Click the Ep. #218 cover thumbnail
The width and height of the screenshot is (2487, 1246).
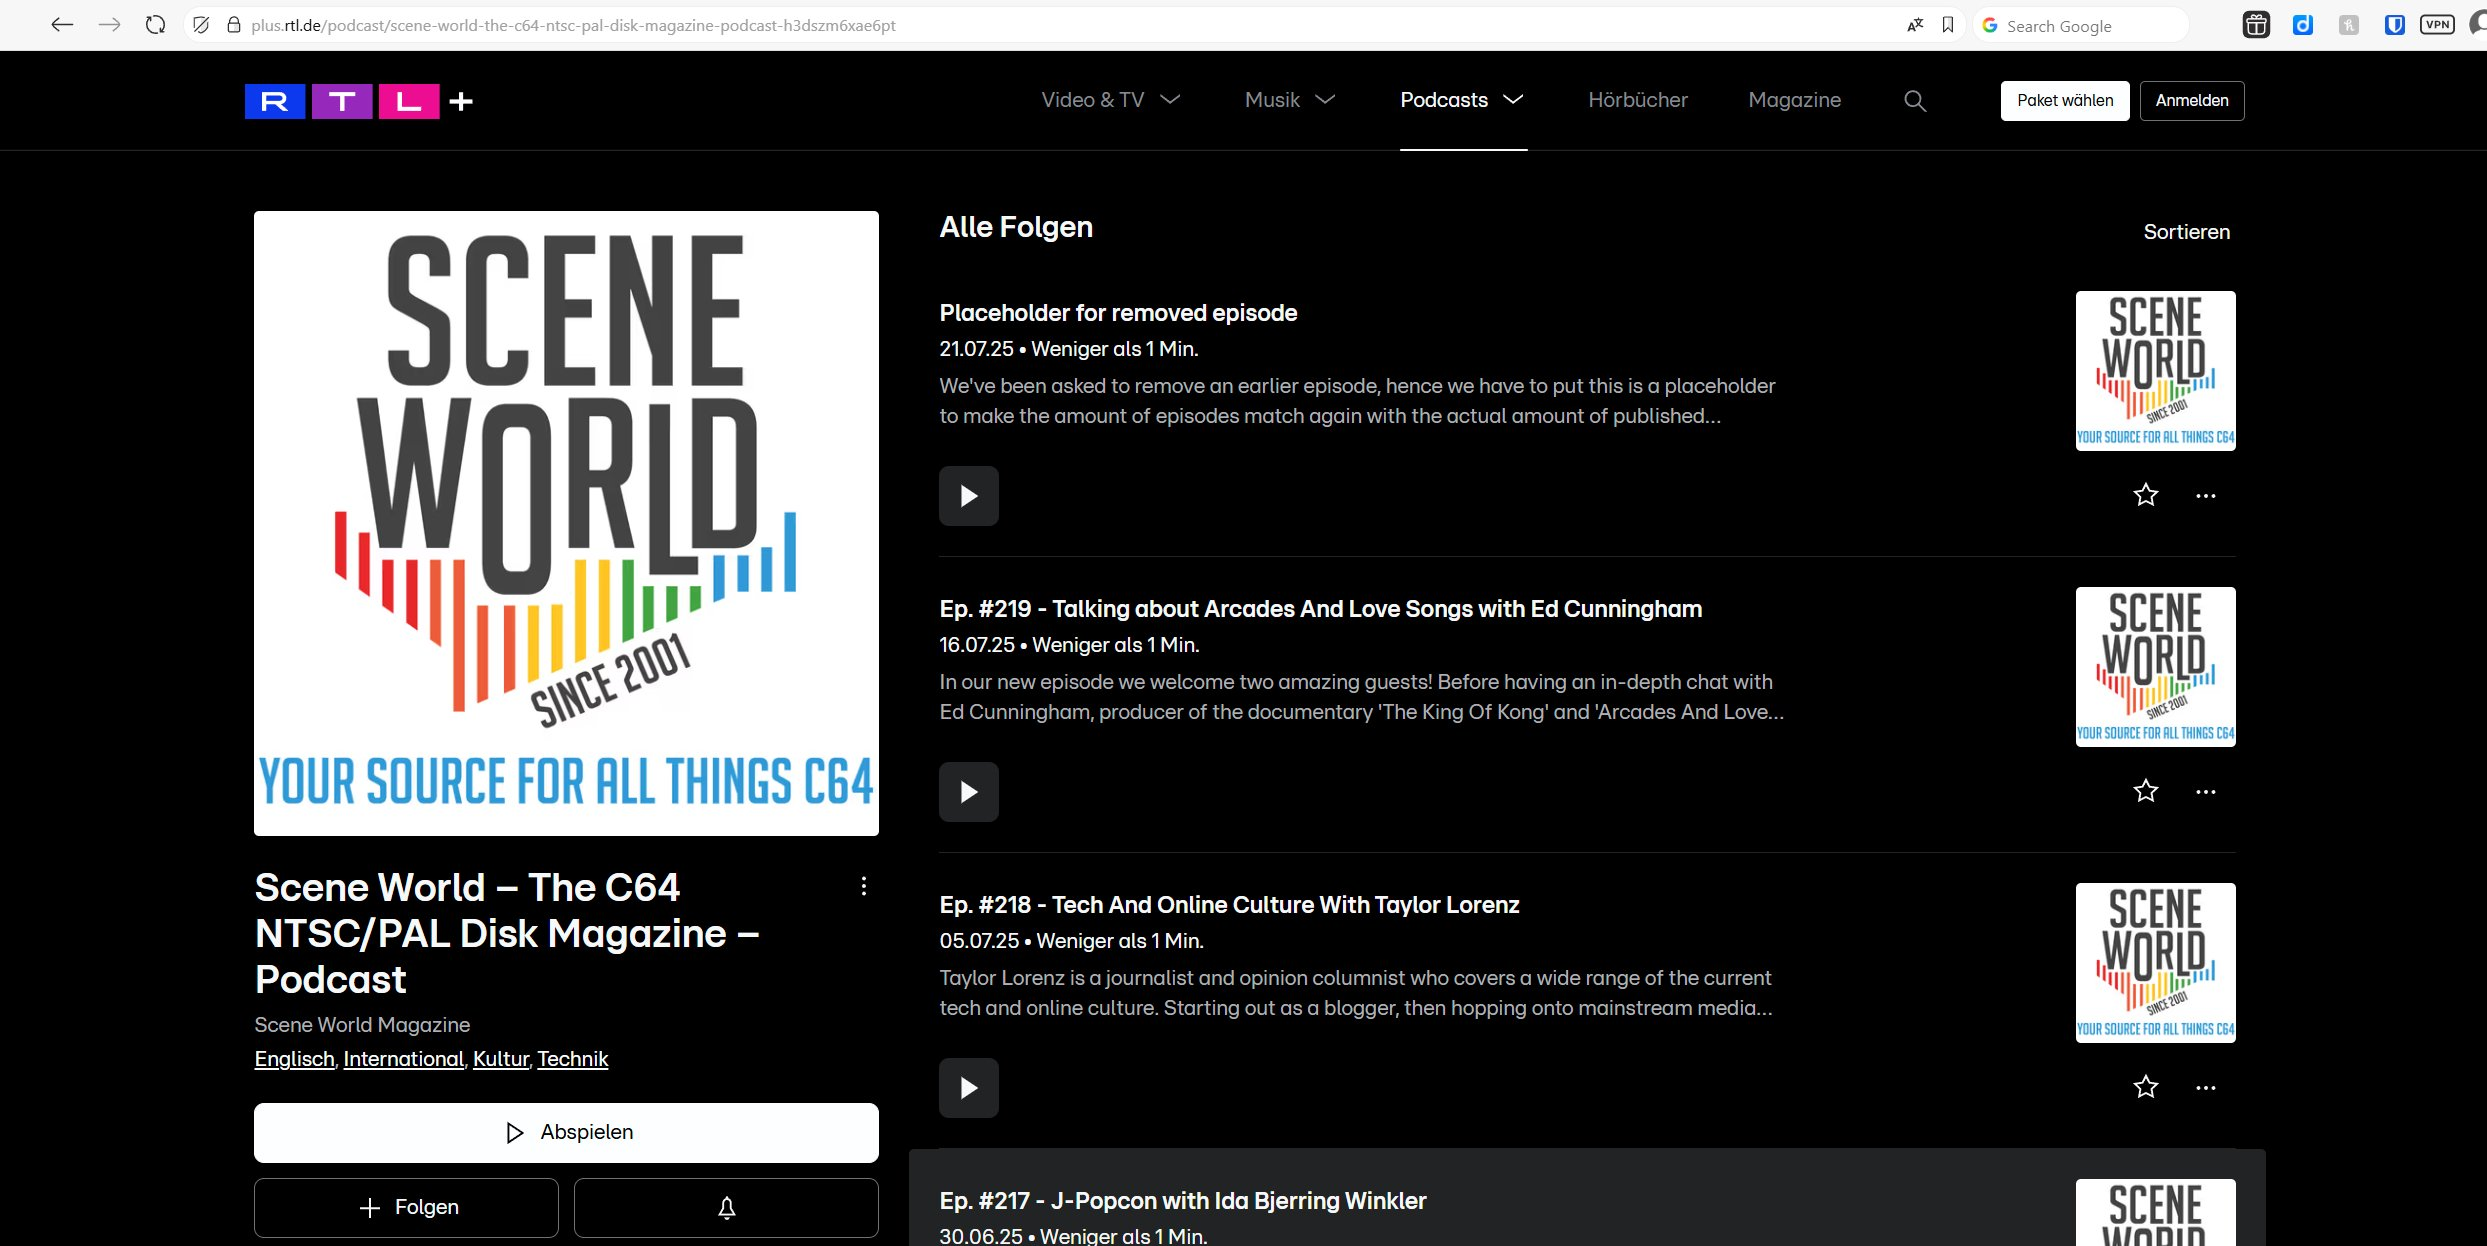(2156, 963)
